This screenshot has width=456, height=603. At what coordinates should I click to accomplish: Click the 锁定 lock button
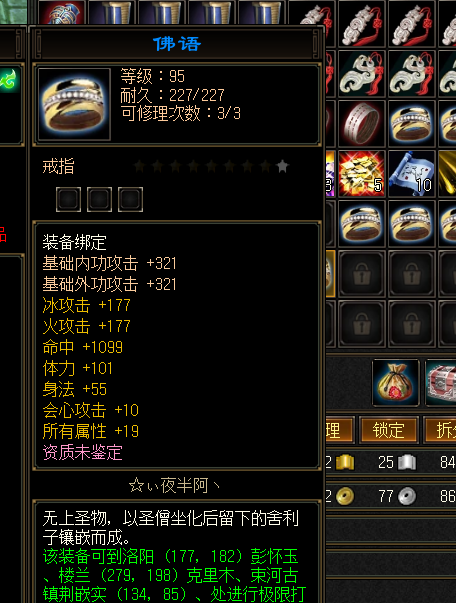coord(388,430)
